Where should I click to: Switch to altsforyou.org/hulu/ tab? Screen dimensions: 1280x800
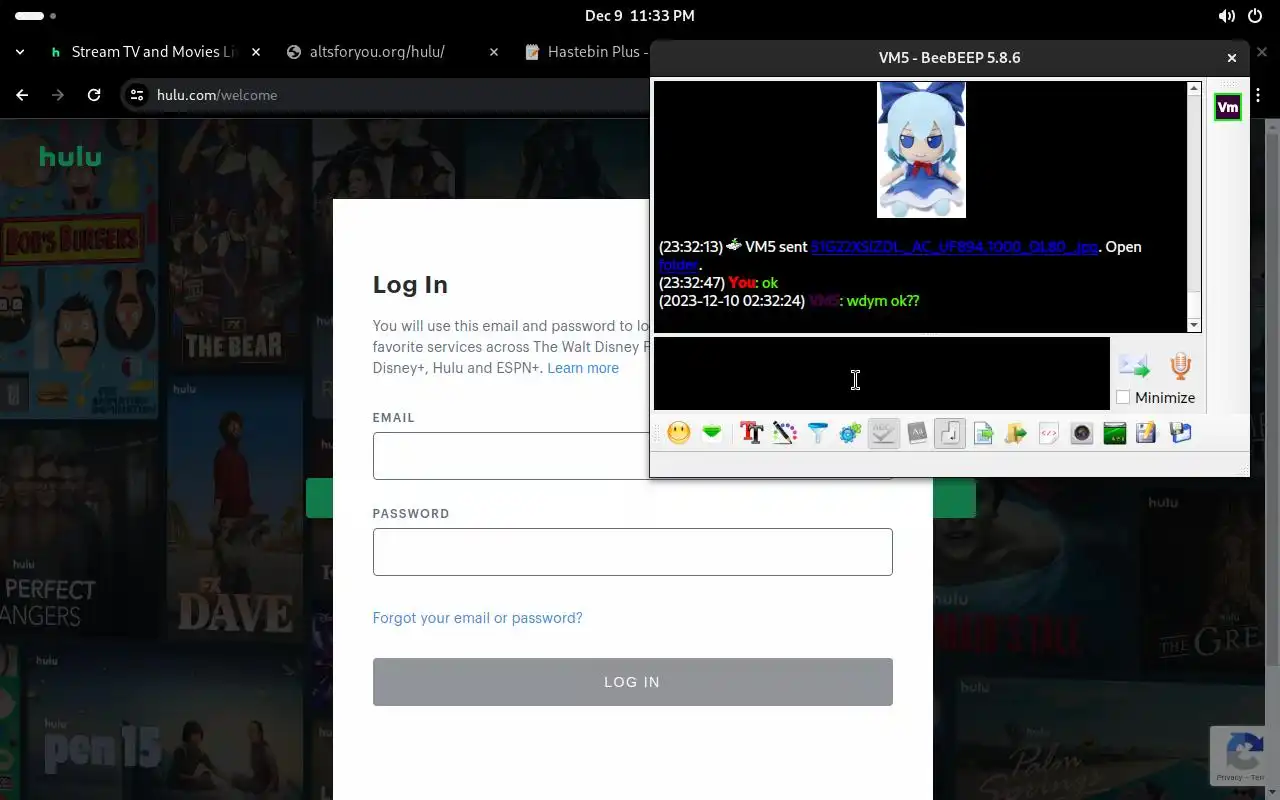[x=377, y=52]
